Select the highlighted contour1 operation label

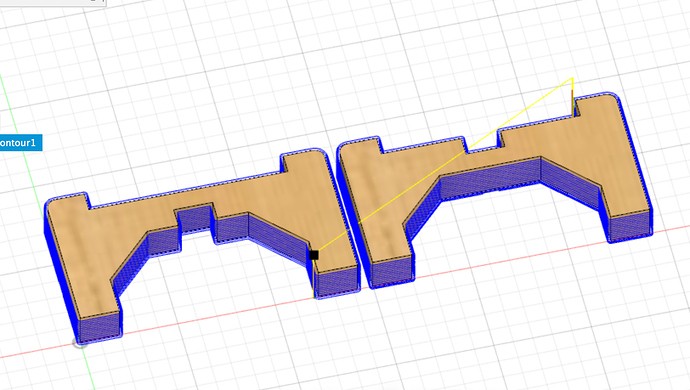tap(21, 143)
